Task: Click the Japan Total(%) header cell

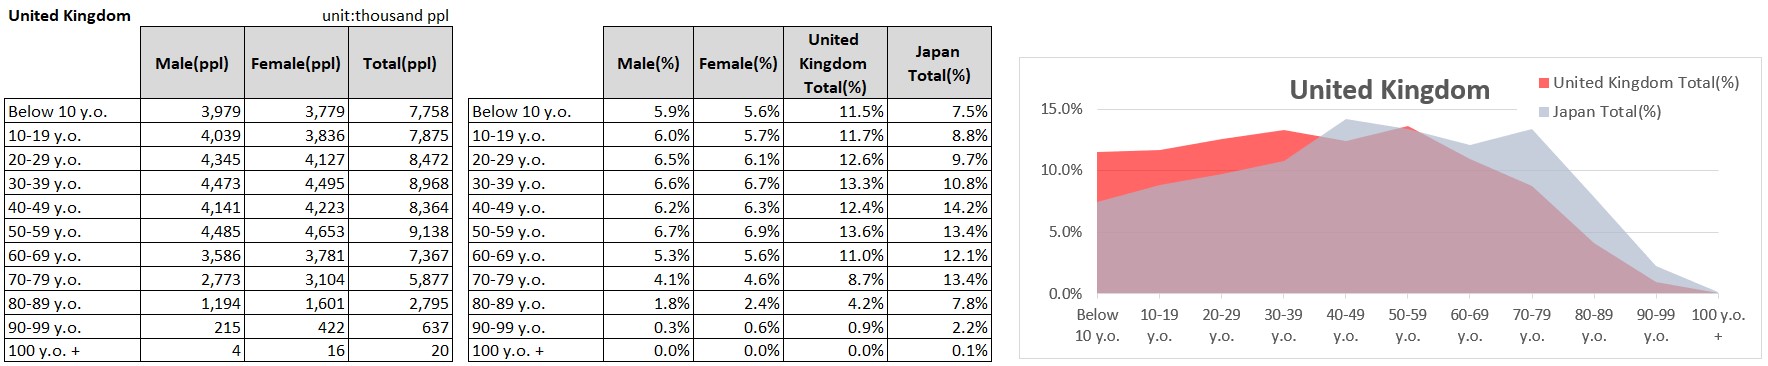Action: 939,63
